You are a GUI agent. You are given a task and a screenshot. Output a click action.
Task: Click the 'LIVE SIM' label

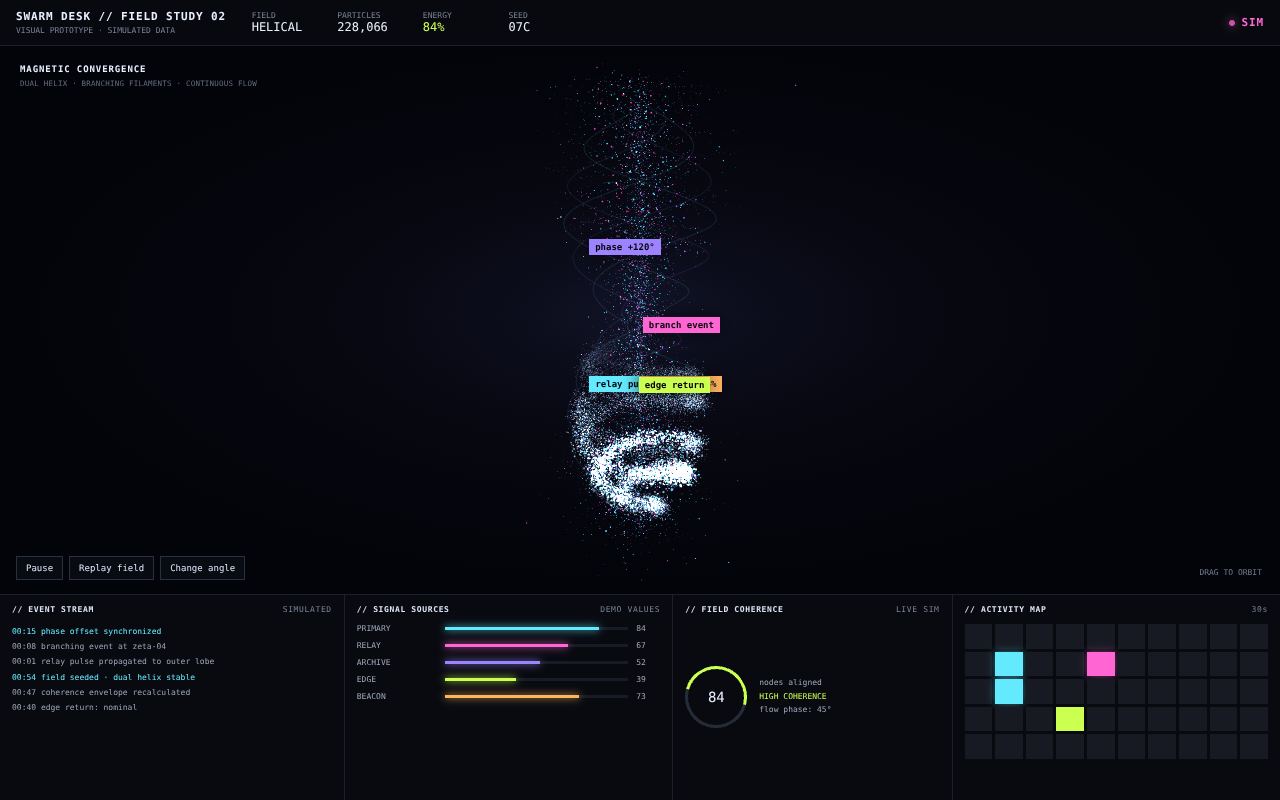pyautogui.click(x=918, y=609)
